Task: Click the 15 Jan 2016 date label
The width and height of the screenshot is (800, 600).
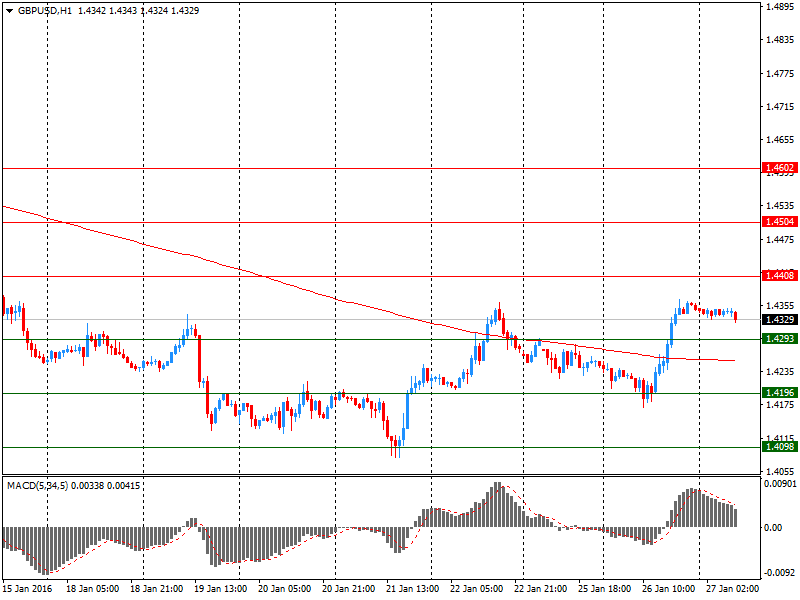Action: pos(27,589)
